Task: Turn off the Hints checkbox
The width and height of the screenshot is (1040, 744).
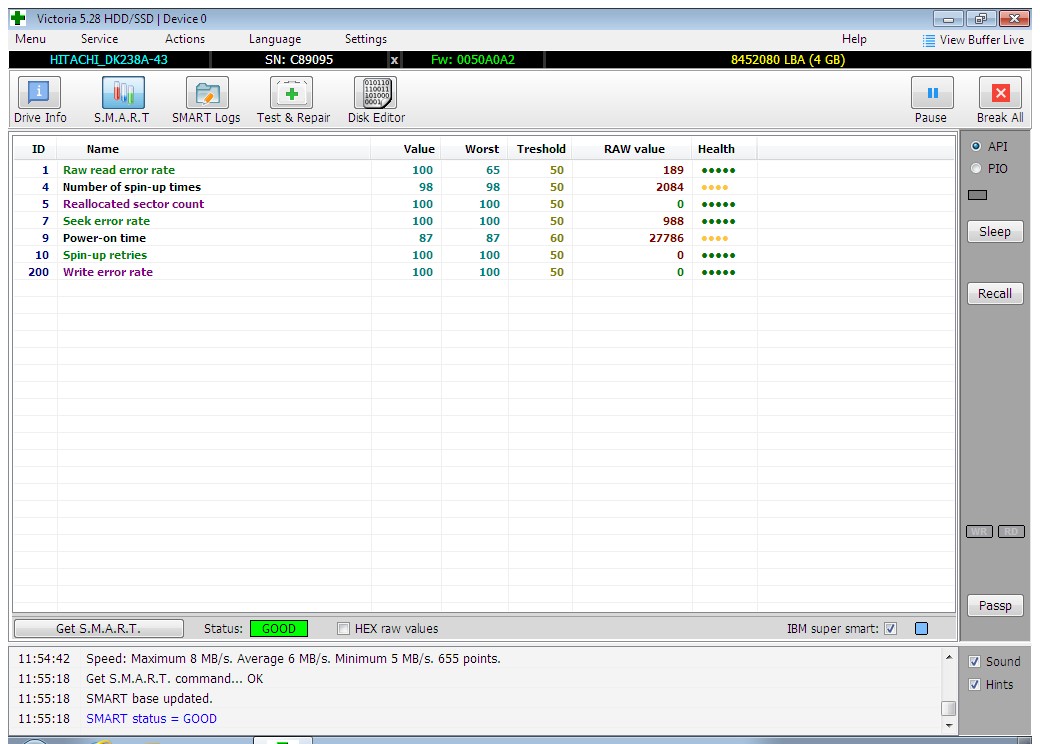Action: [974, 685]
